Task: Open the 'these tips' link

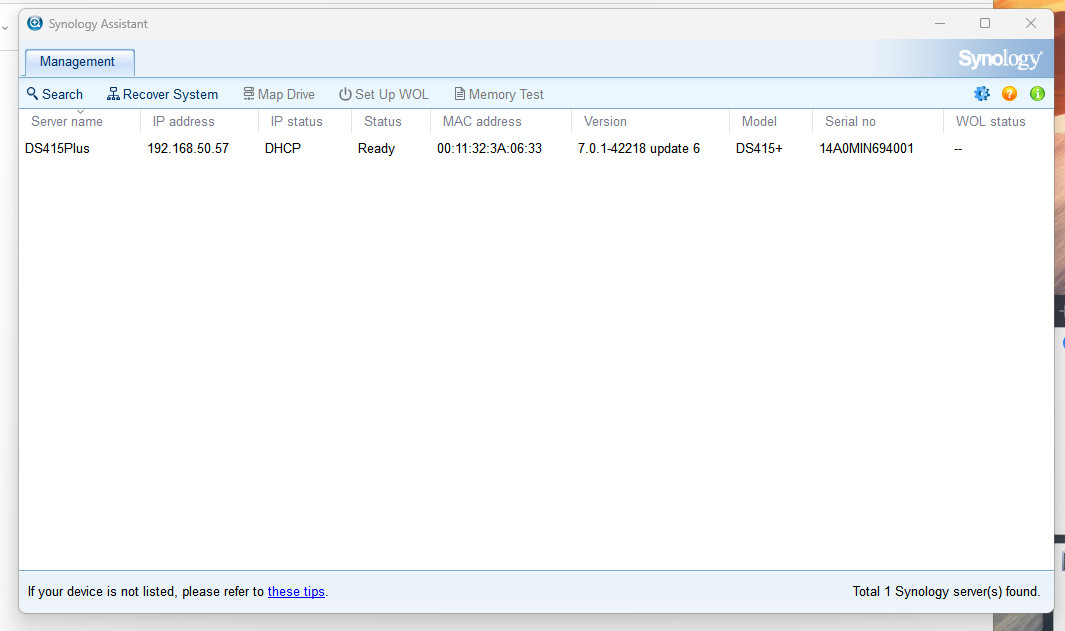Action: (x=296, y=592)
